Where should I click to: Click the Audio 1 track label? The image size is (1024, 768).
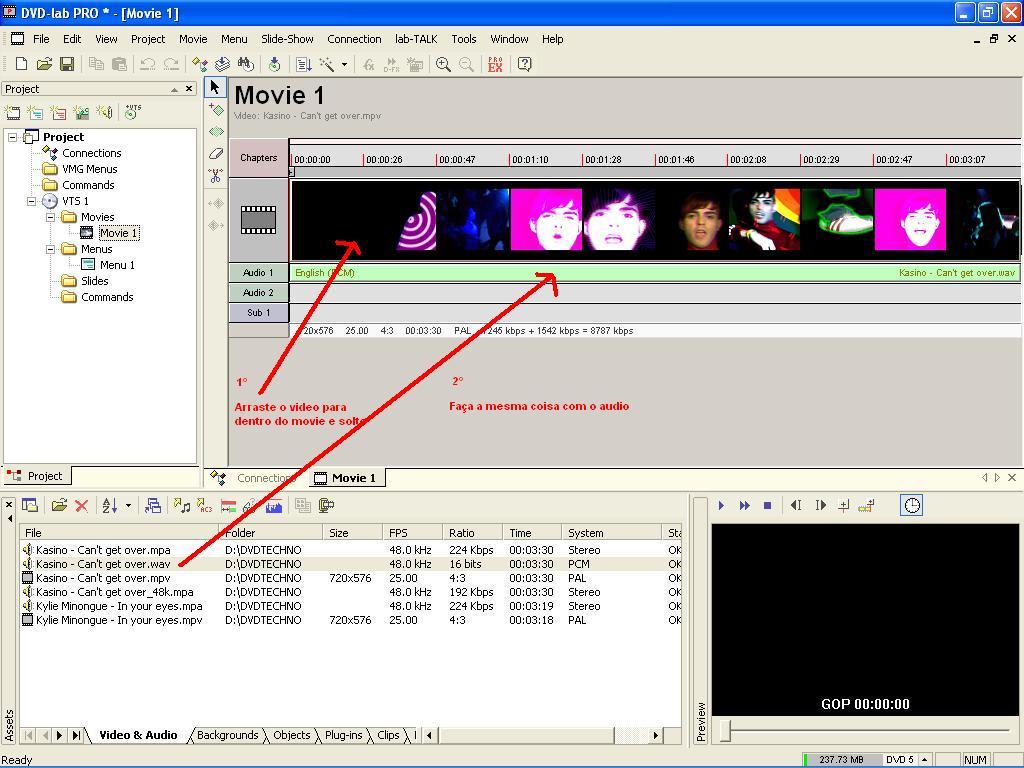259,273
